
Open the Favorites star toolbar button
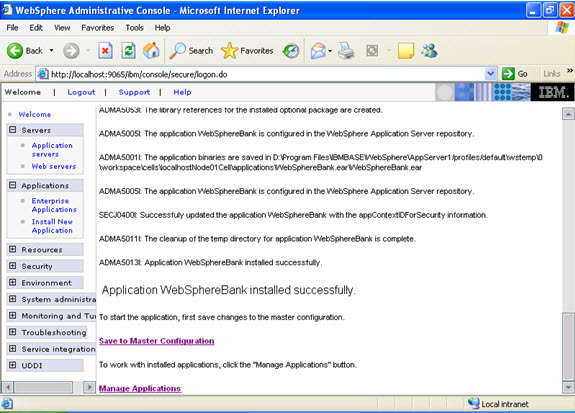[x=248, y=51]
